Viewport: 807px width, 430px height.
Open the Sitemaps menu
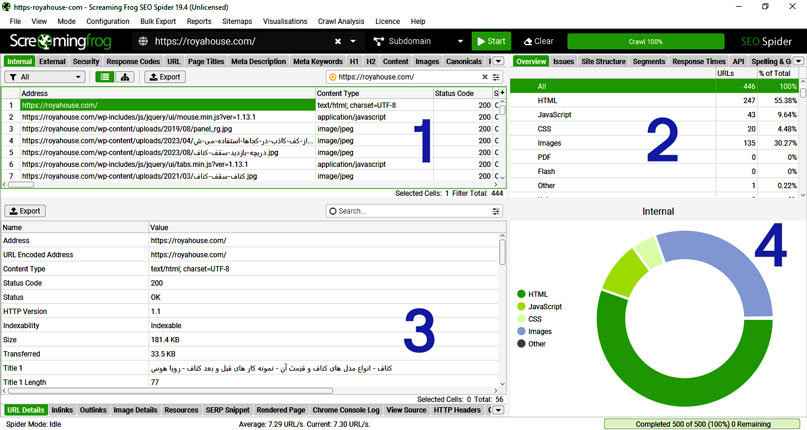pos(237,21)
